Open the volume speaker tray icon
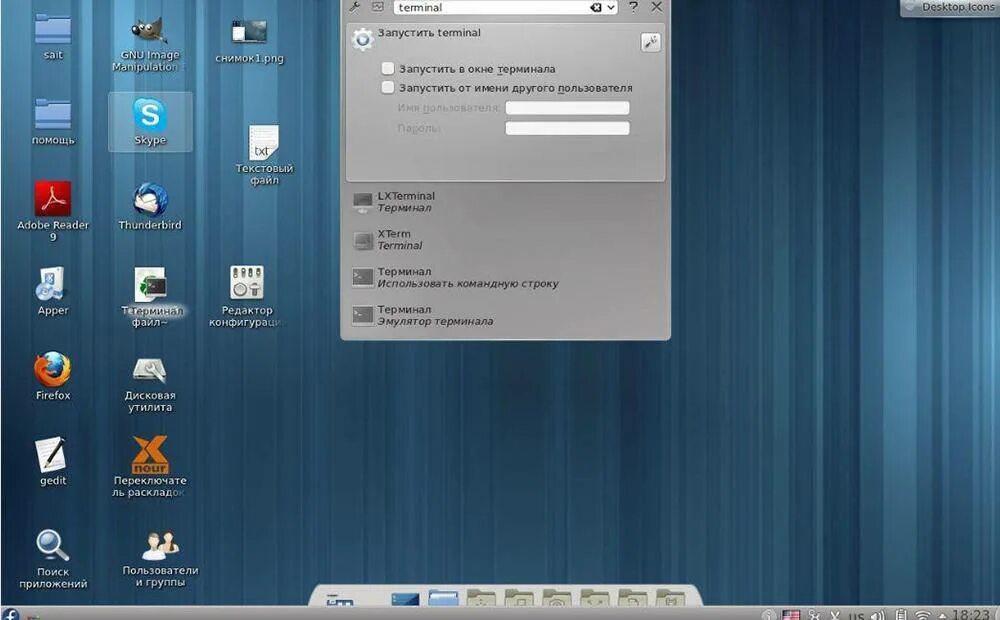Screen dimensions: 1000x620 (878, 615)
